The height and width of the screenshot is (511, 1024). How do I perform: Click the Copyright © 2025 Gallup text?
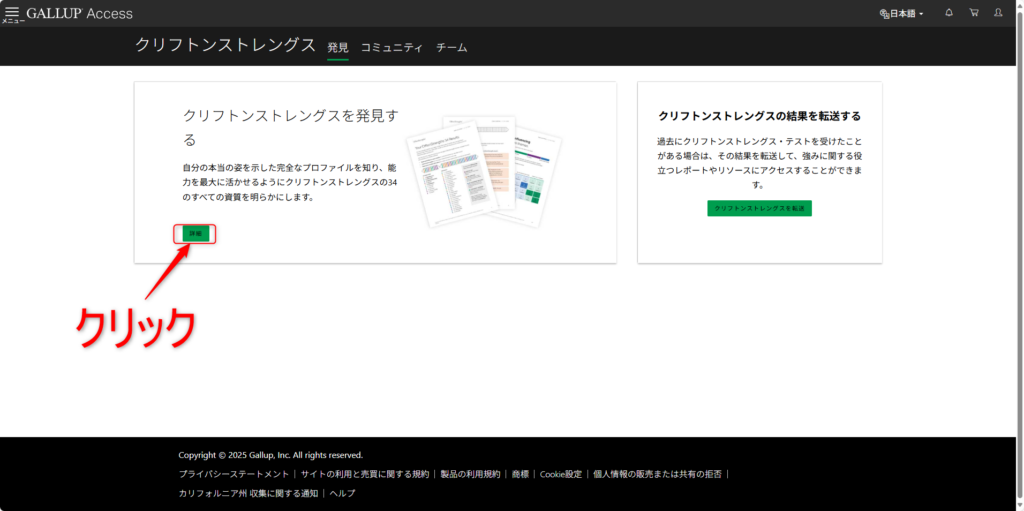pyautogui.click(x=270, y=455)
